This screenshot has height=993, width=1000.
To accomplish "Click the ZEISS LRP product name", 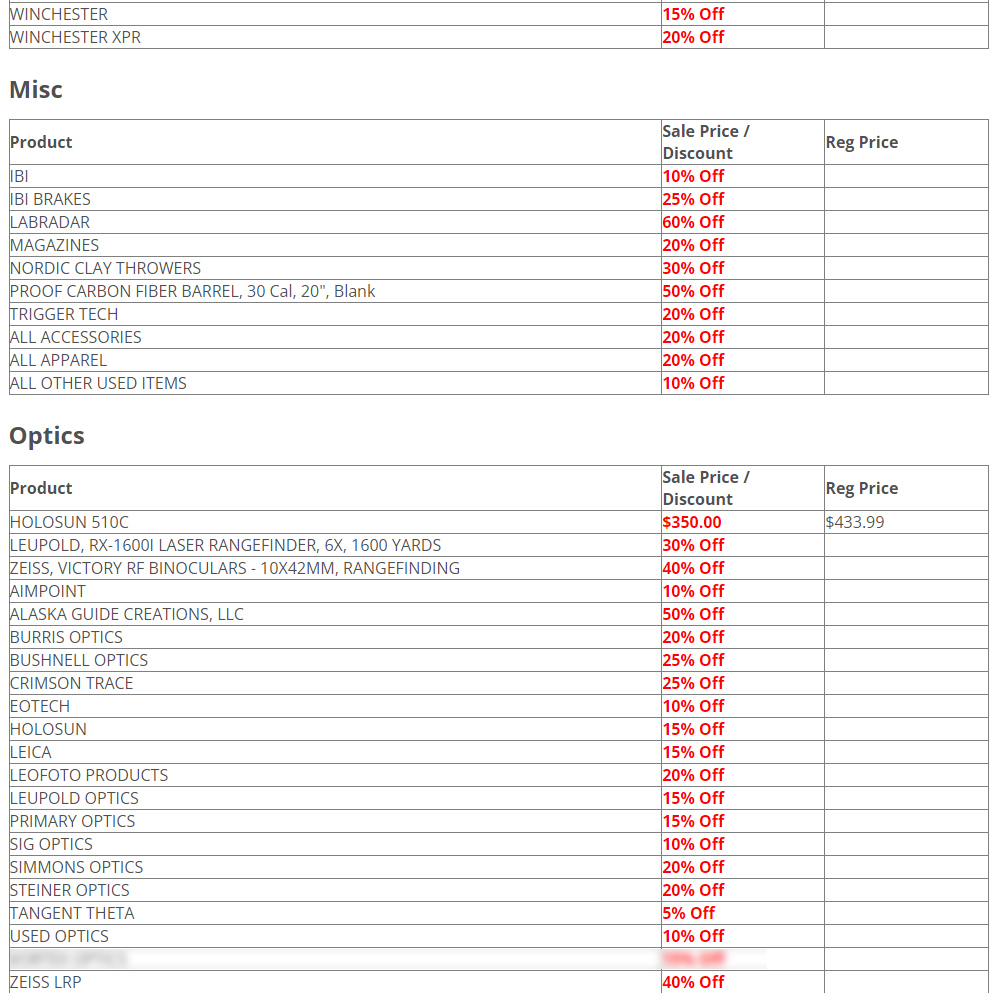I will [x=46, y=982].
